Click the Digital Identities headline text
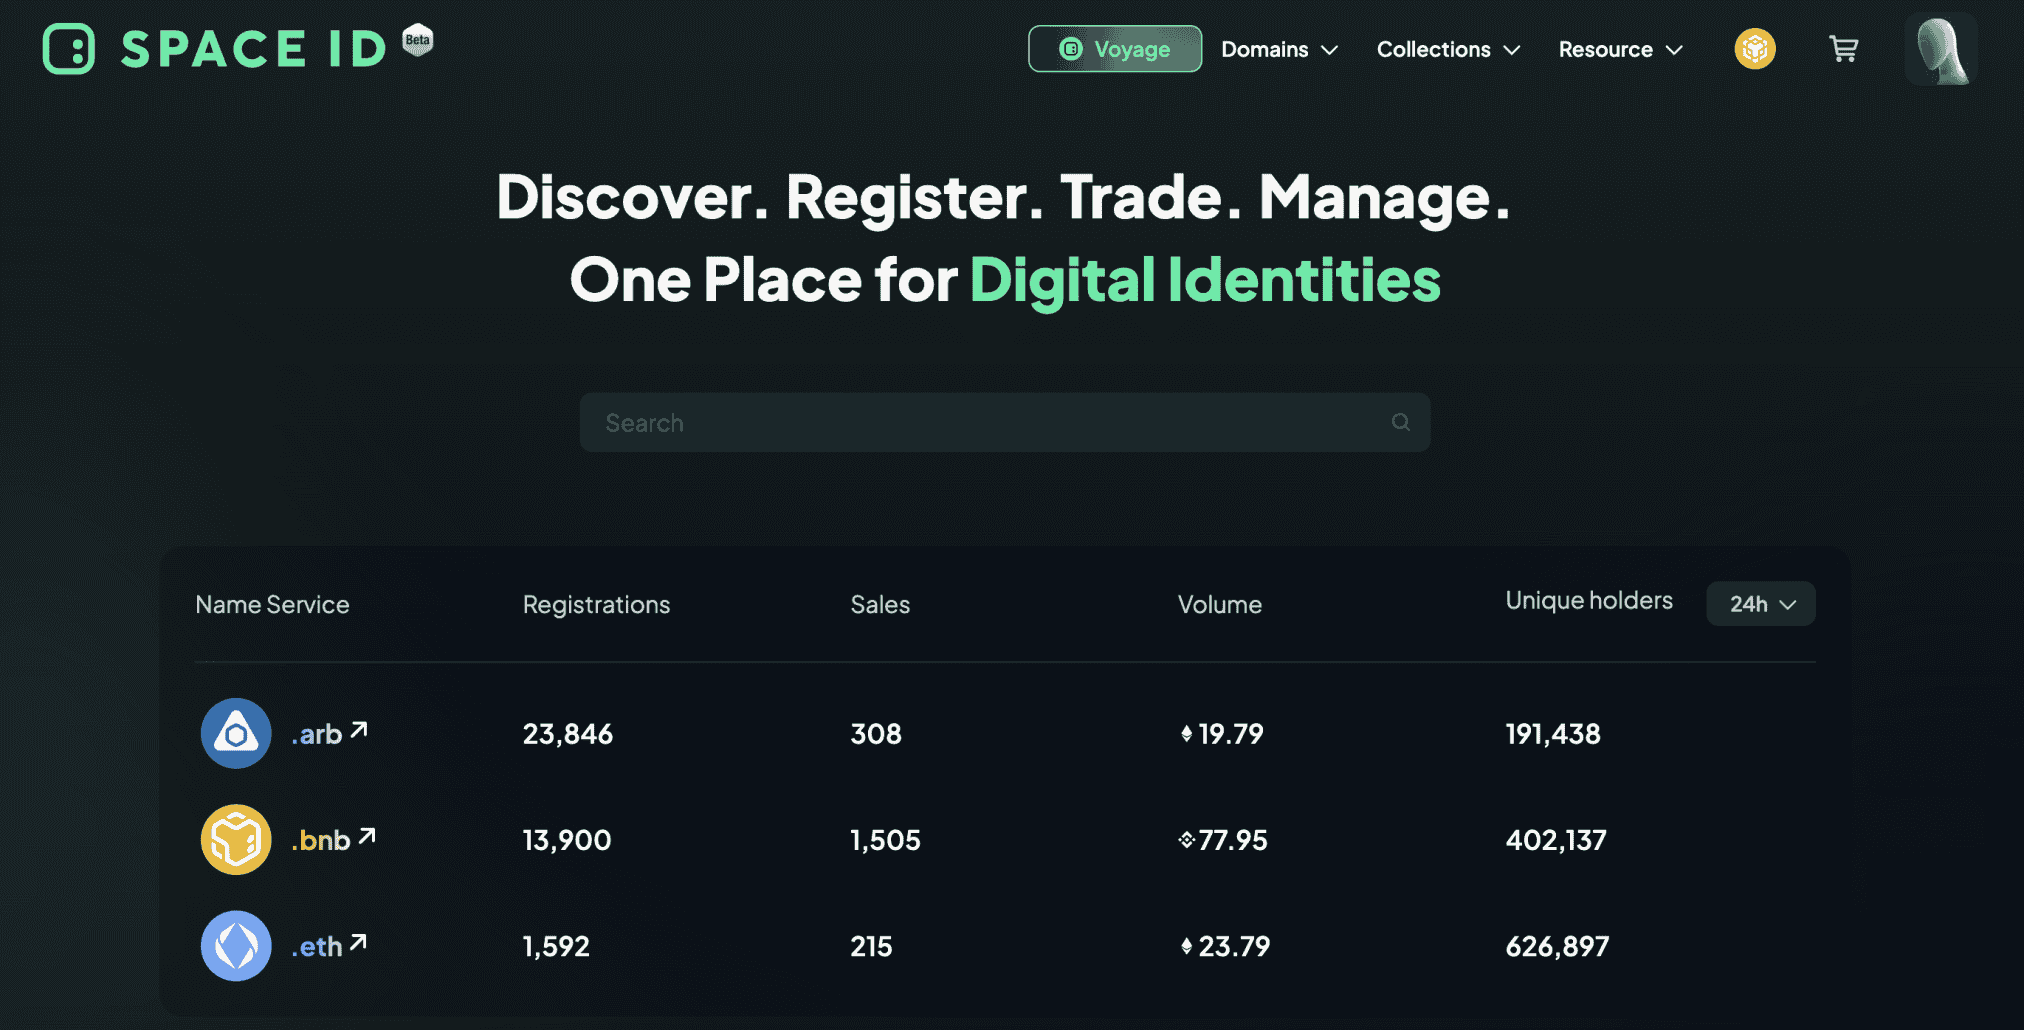This screenshot has height=1030, width=2024. (1205, 279)
